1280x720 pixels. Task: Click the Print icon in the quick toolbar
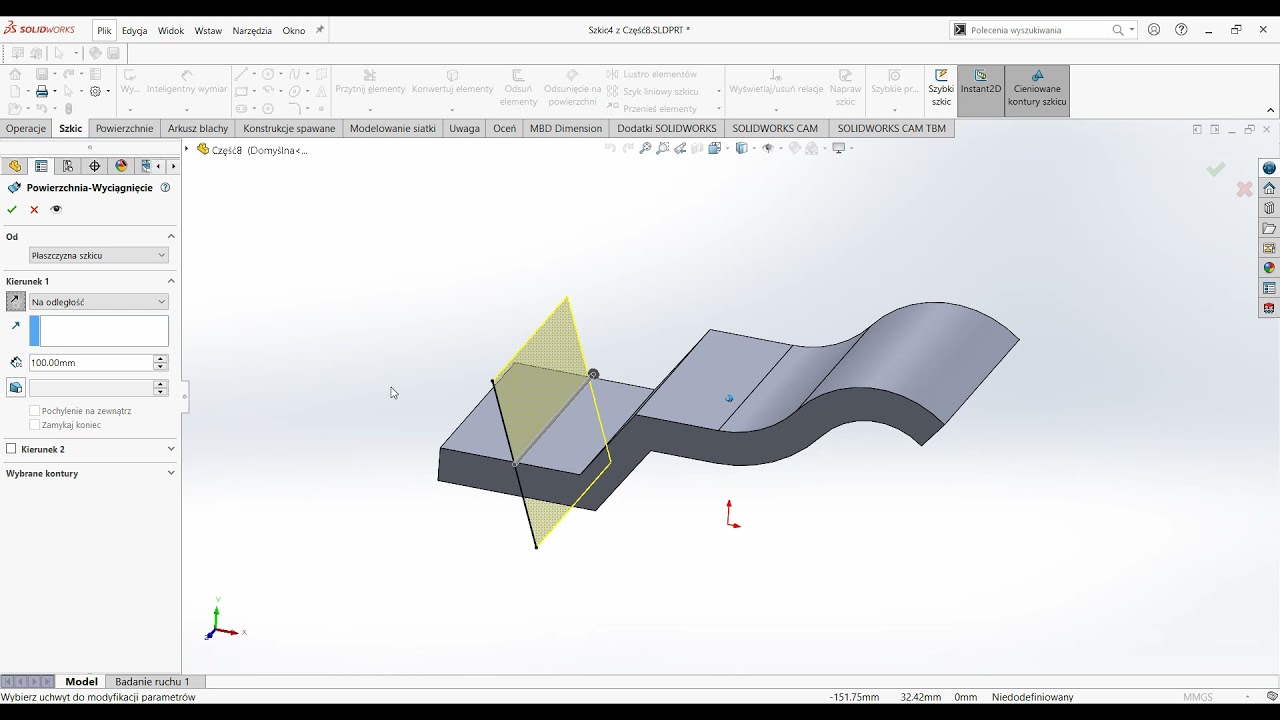(42, 91)
